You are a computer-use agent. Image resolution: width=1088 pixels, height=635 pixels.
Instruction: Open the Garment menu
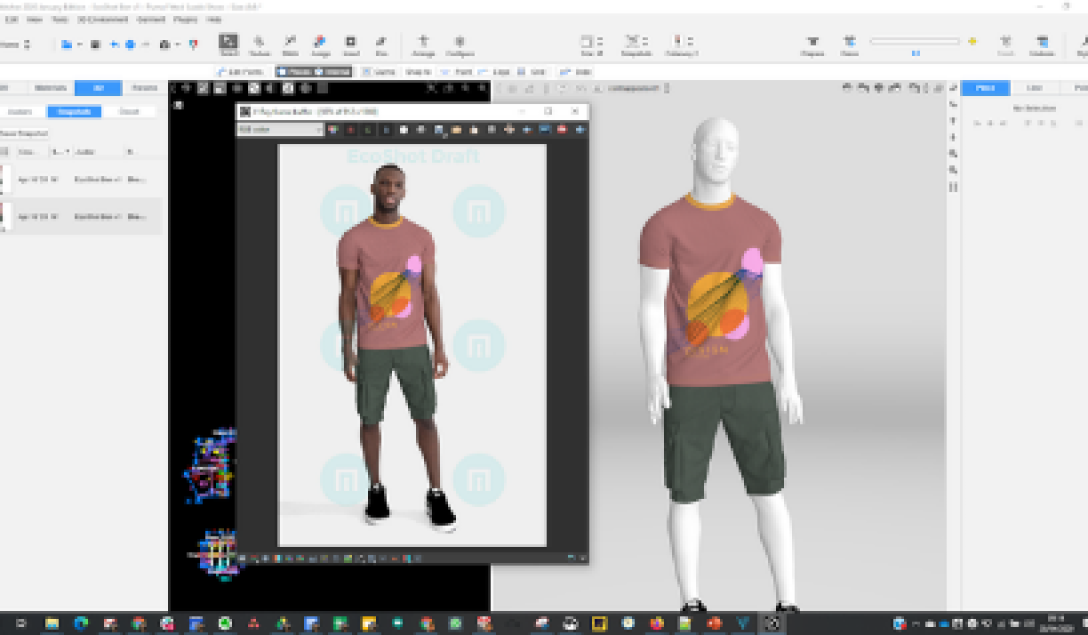click(151, 19)
